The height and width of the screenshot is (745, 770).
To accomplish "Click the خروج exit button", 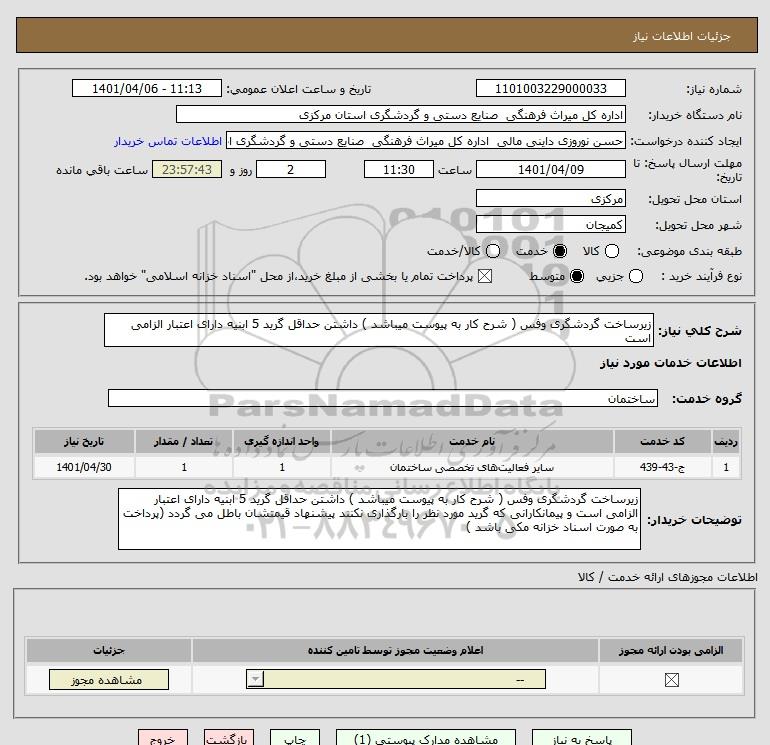I will click(x=163, y=738).
